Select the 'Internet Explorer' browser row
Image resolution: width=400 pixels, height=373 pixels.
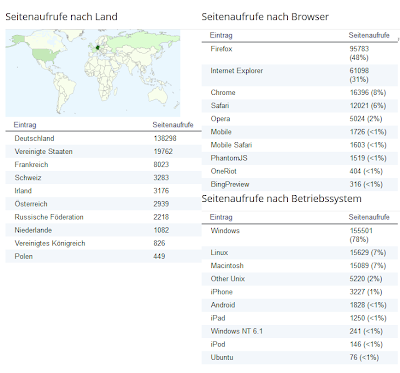[300, 75]
